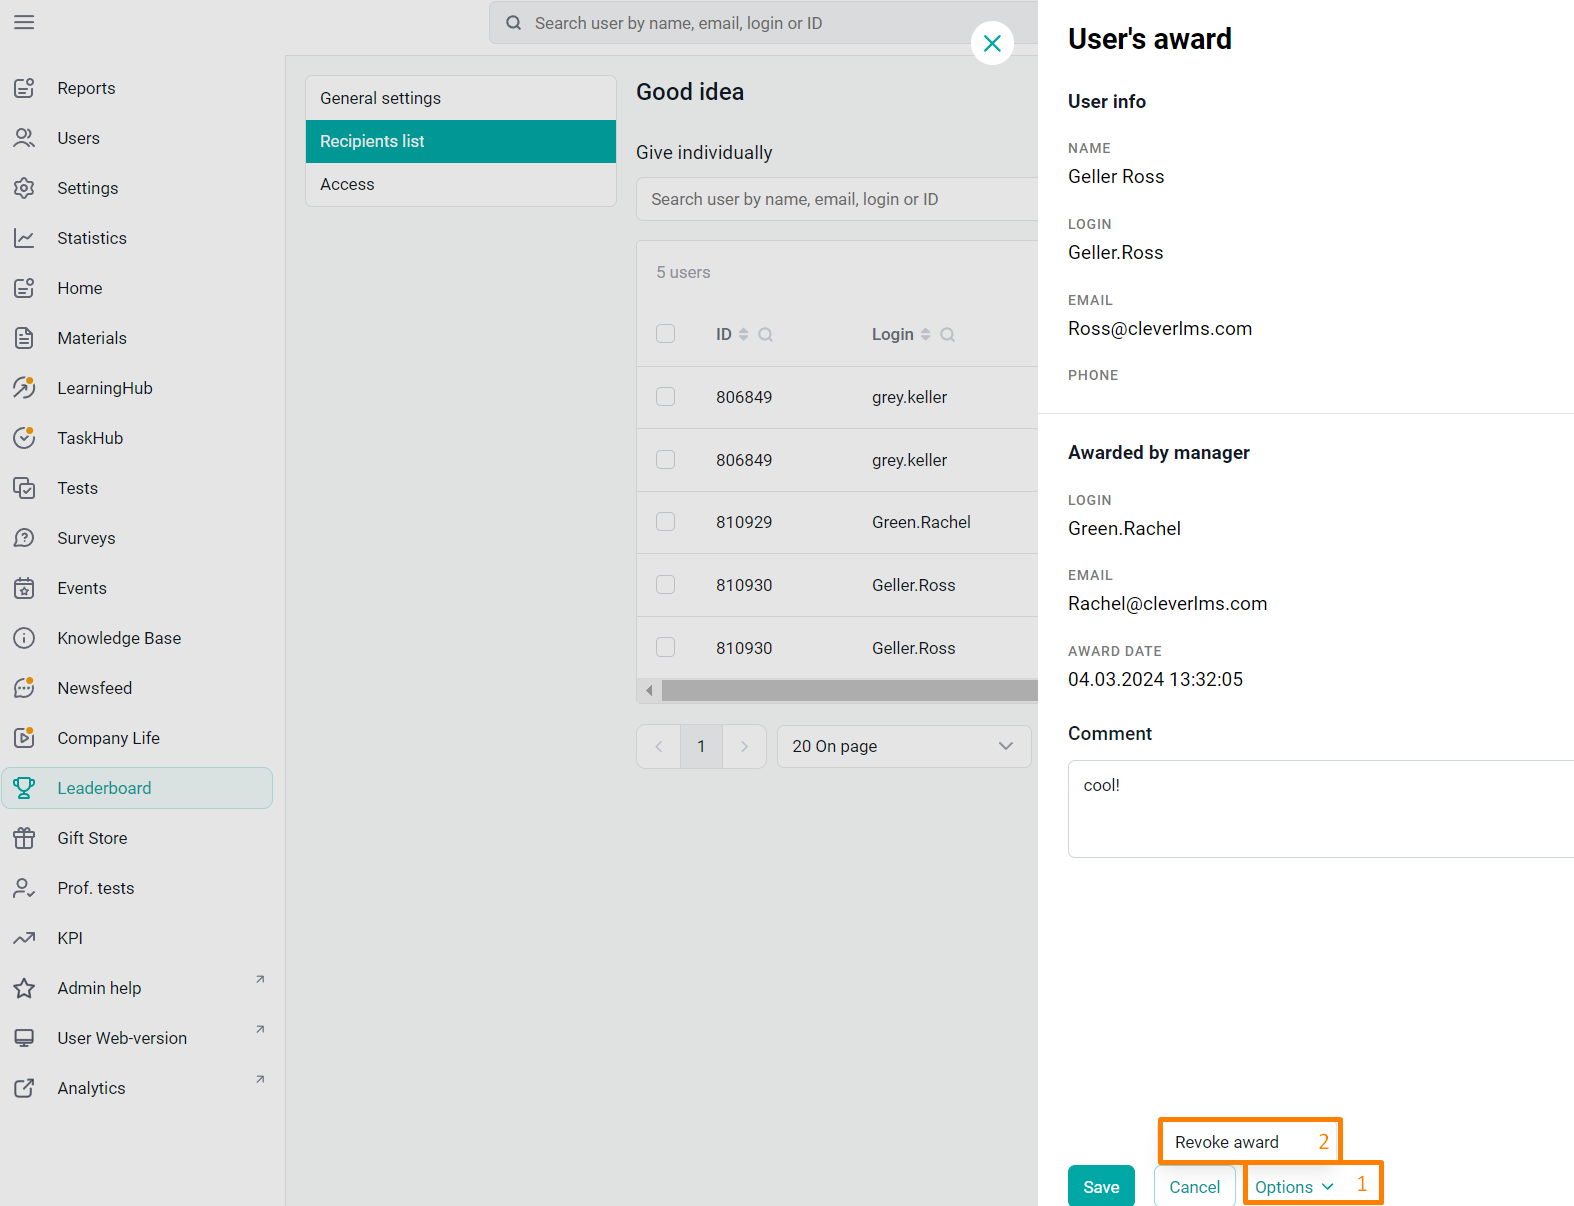Click the ID column search icon

(x=765, y=335)
